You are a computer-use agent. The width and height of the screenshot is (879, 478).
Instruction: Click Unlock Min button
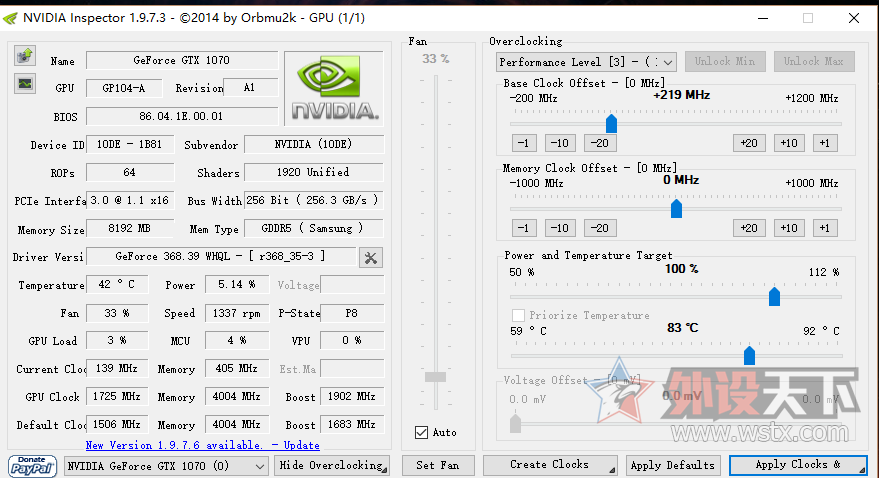(x=725, y=62)
